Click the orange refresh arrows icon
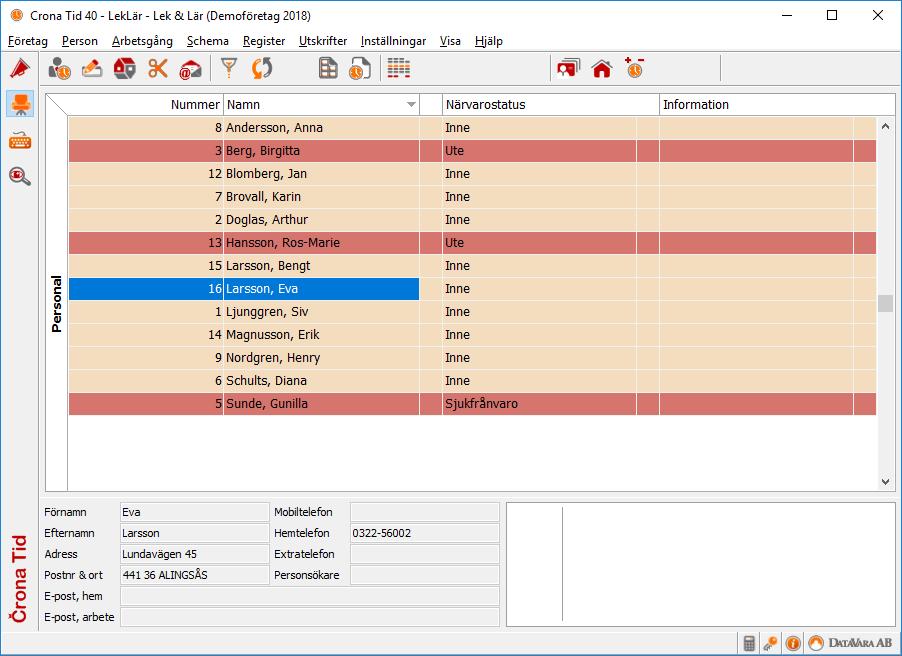The image size is (902, 656). [262, 68]
